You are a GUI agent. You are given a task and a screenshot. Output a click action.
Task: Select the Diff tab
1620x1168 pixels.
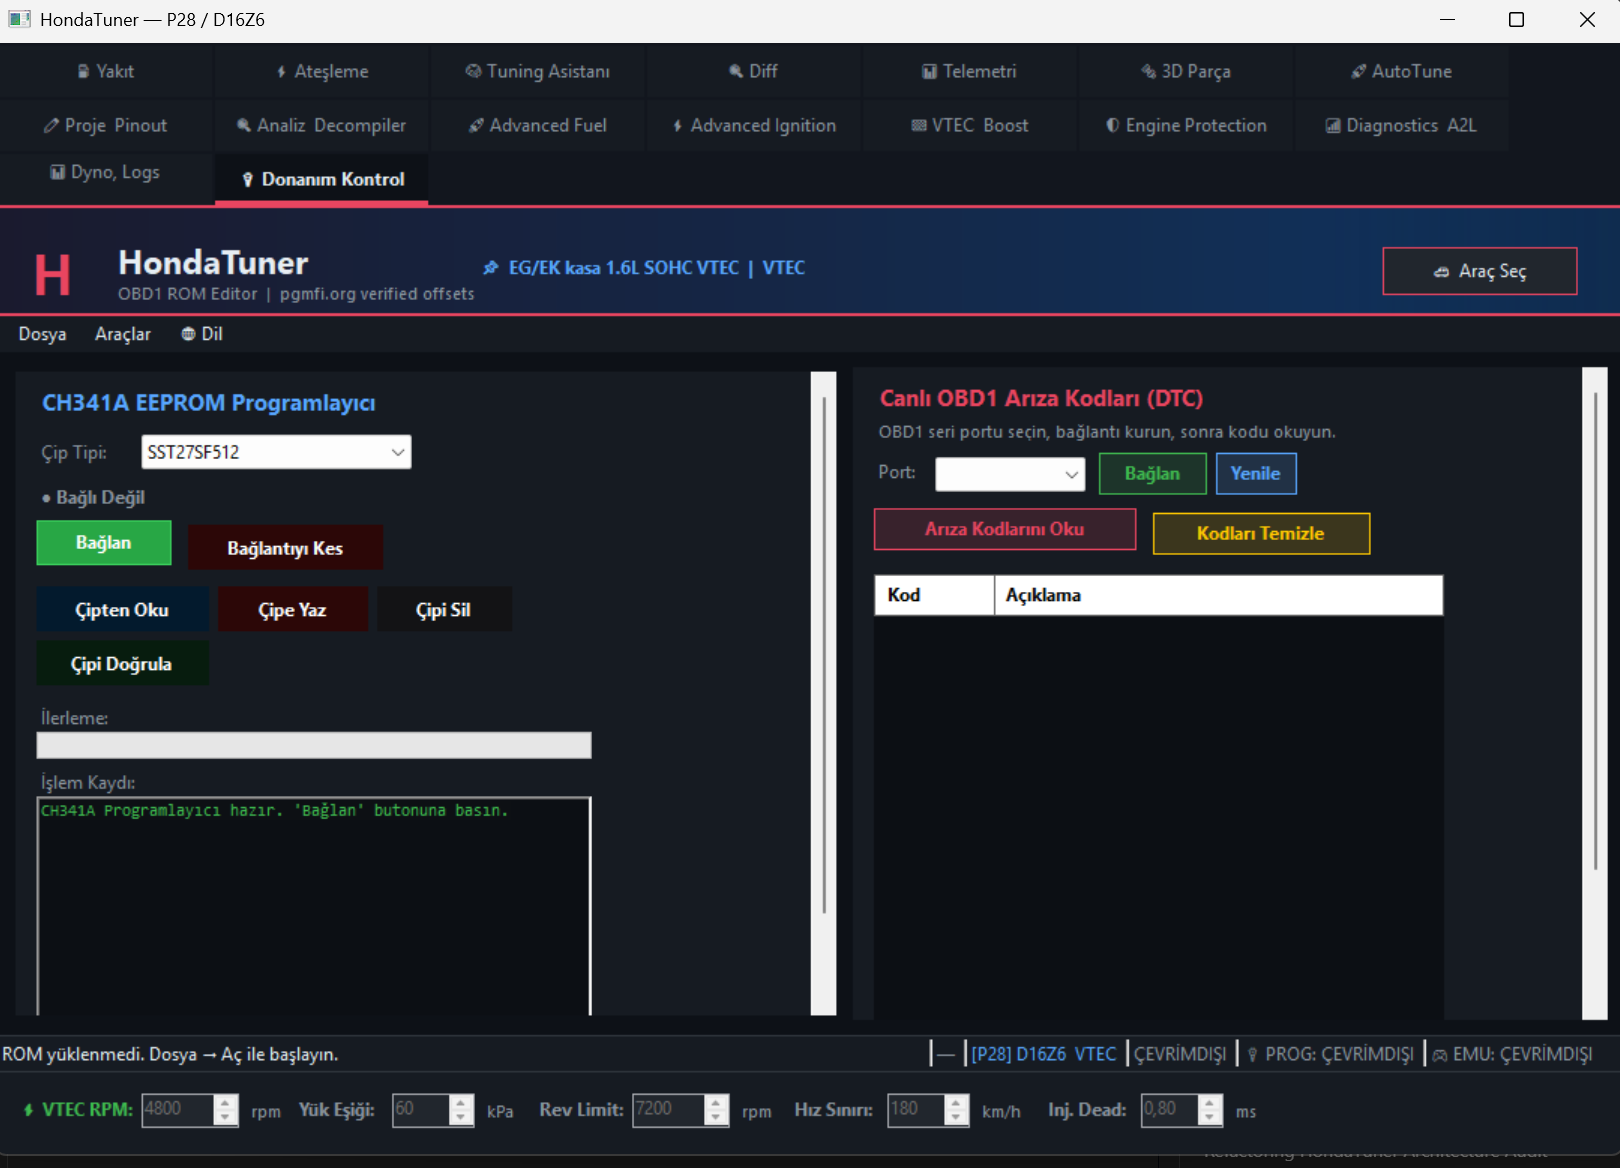[x=753, y=71]
